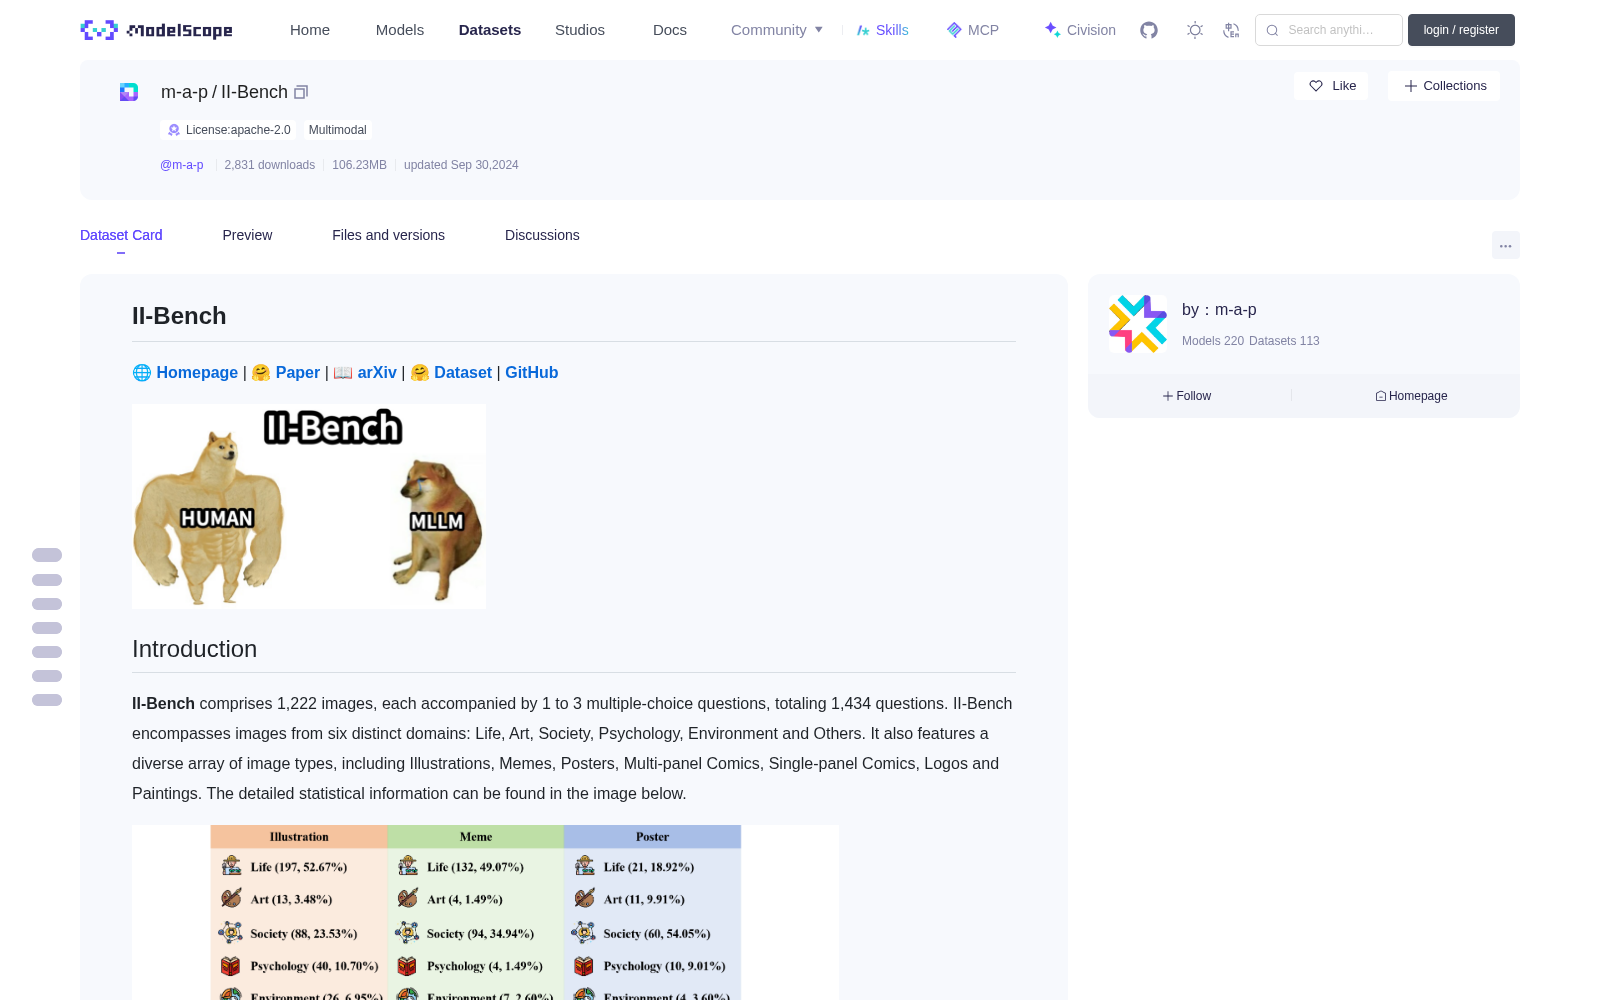
Task: Open the Docs page
Action: pos(670,30)
